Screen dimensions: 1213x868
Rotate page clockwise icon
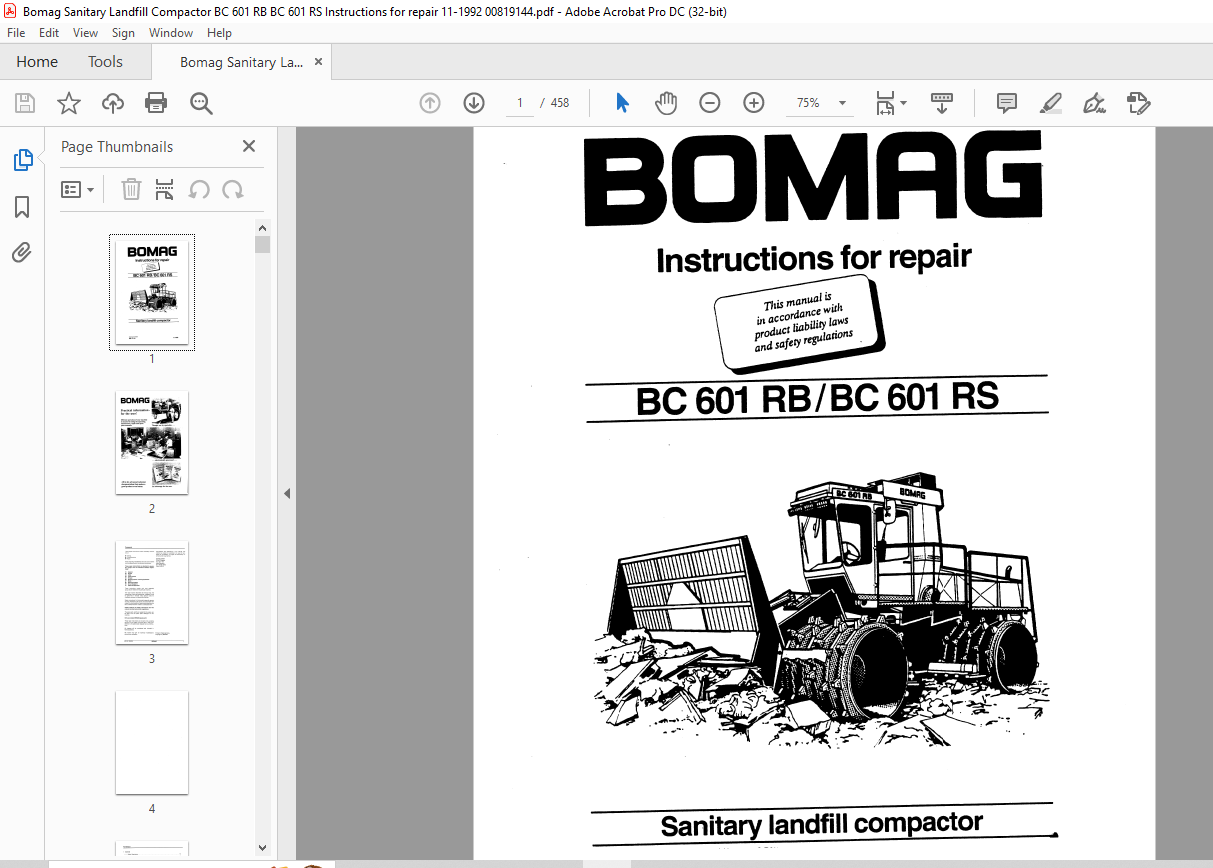[x=233, y=189]
